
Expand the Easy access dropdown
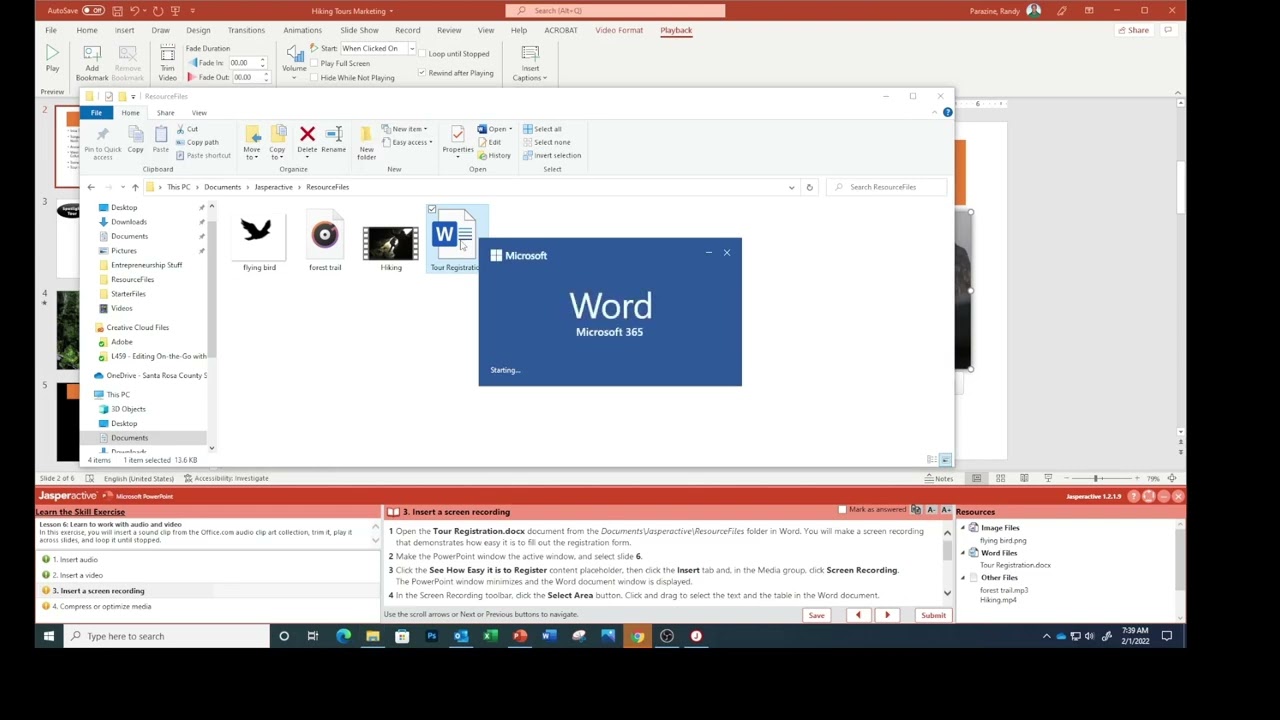[407, 142]
